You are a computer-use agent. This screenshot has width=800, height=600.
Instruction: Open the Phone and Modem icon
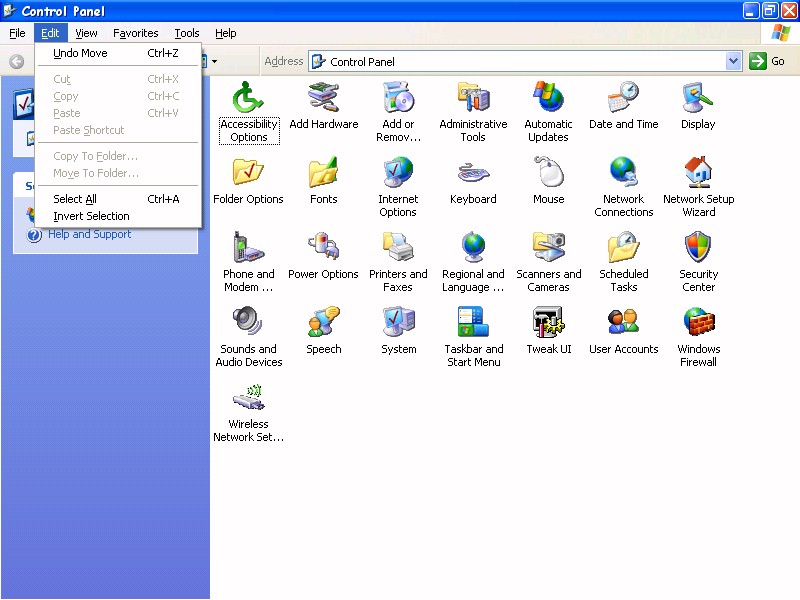(x=248, y=246)
